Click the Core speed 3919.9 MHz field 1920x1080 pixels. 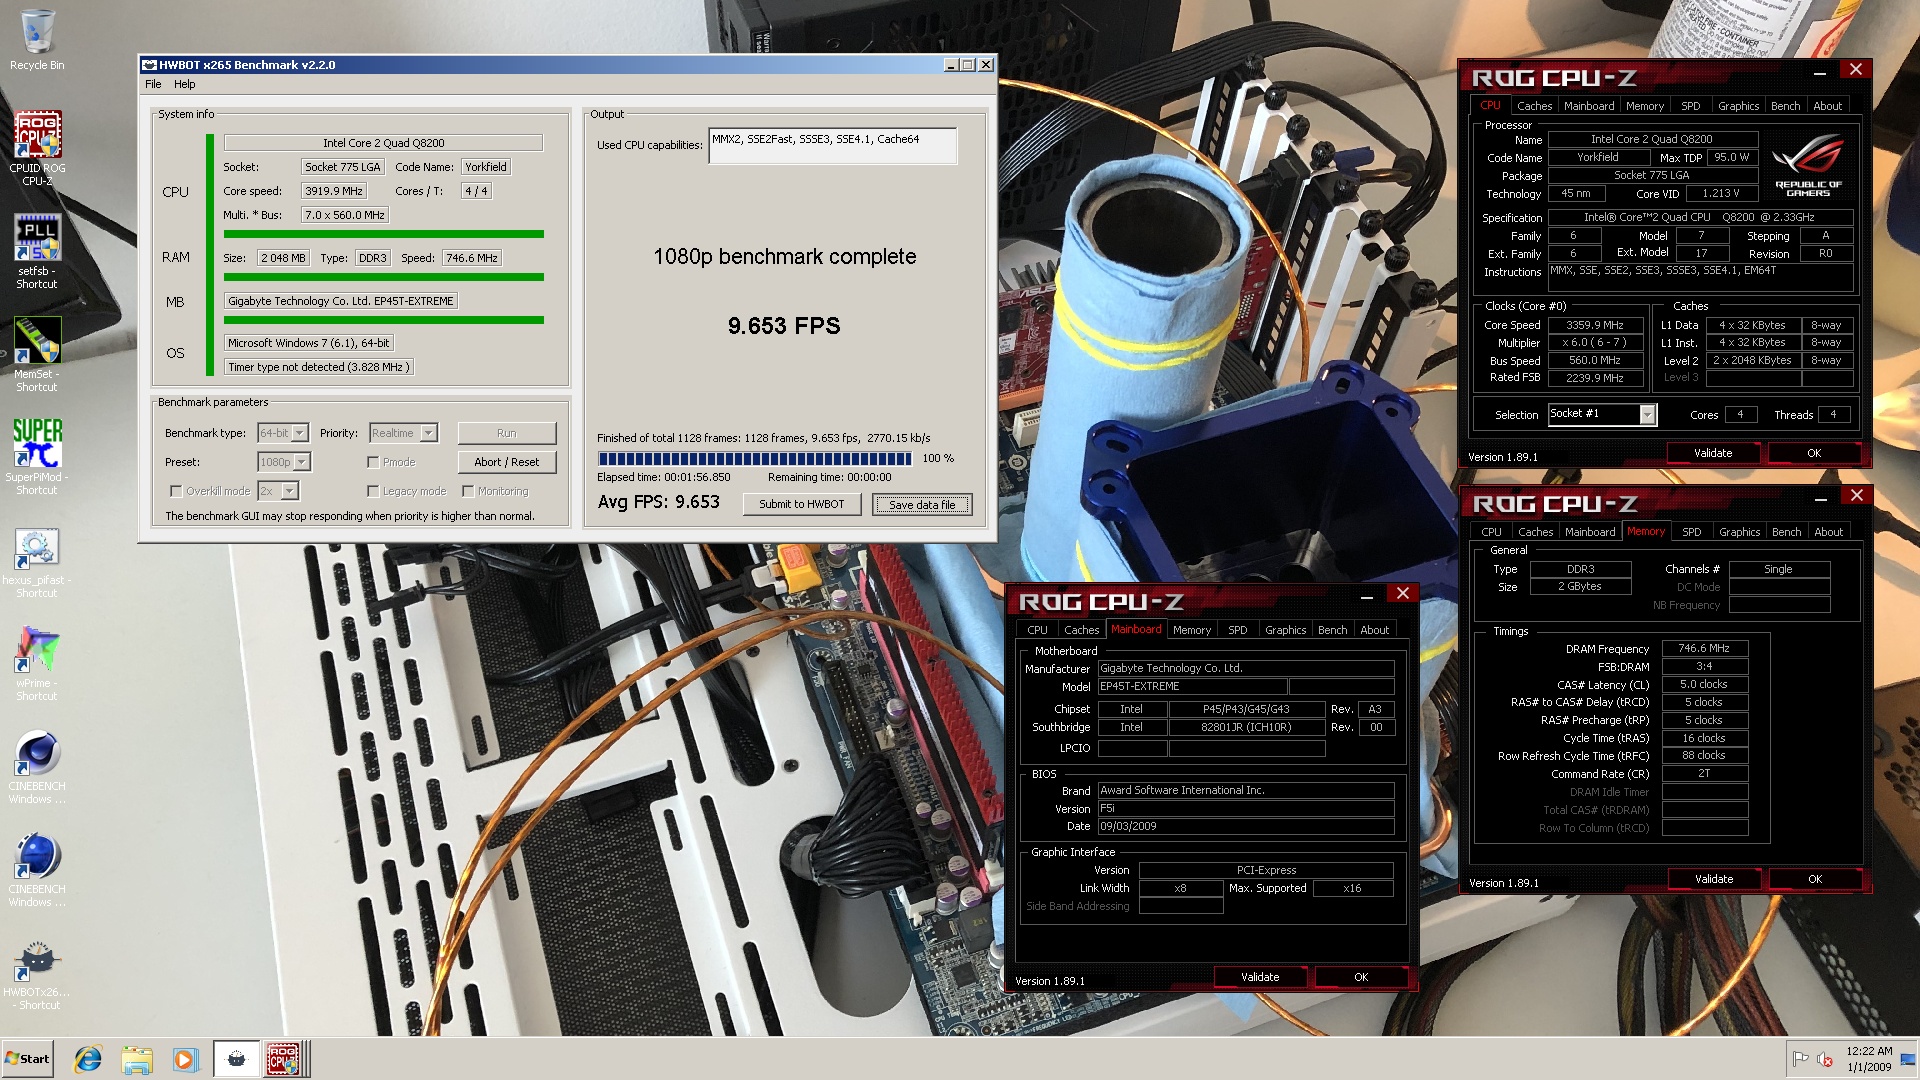pos(334,191)
